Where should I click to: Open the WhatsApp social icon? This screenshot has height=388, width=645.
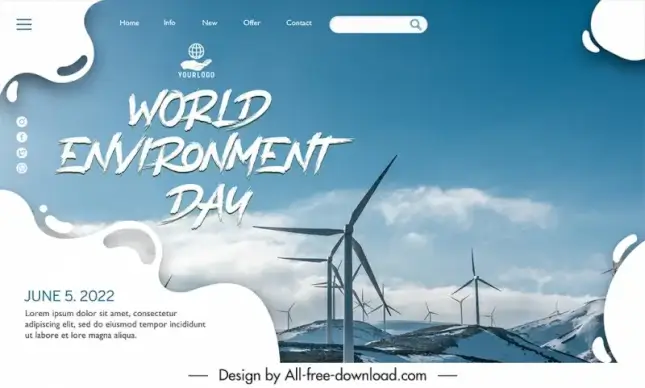pos(22,168)
